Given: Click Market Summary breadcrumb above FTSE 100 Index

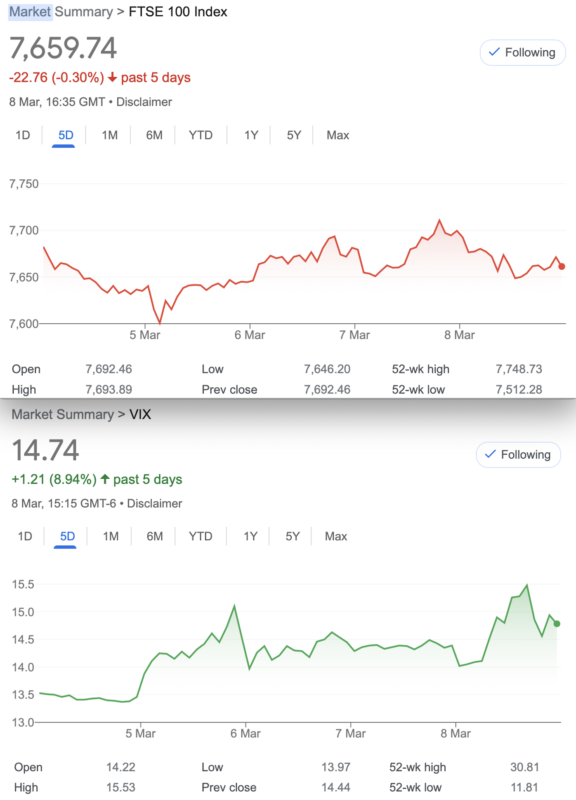Looking at the screenshot, I should 61,12.
